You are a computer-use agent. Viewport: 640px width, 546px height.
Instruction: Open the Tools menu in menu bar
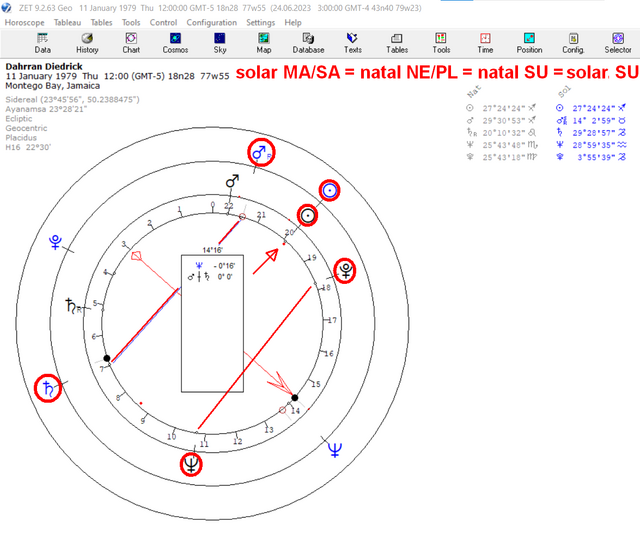click(131, 22)
